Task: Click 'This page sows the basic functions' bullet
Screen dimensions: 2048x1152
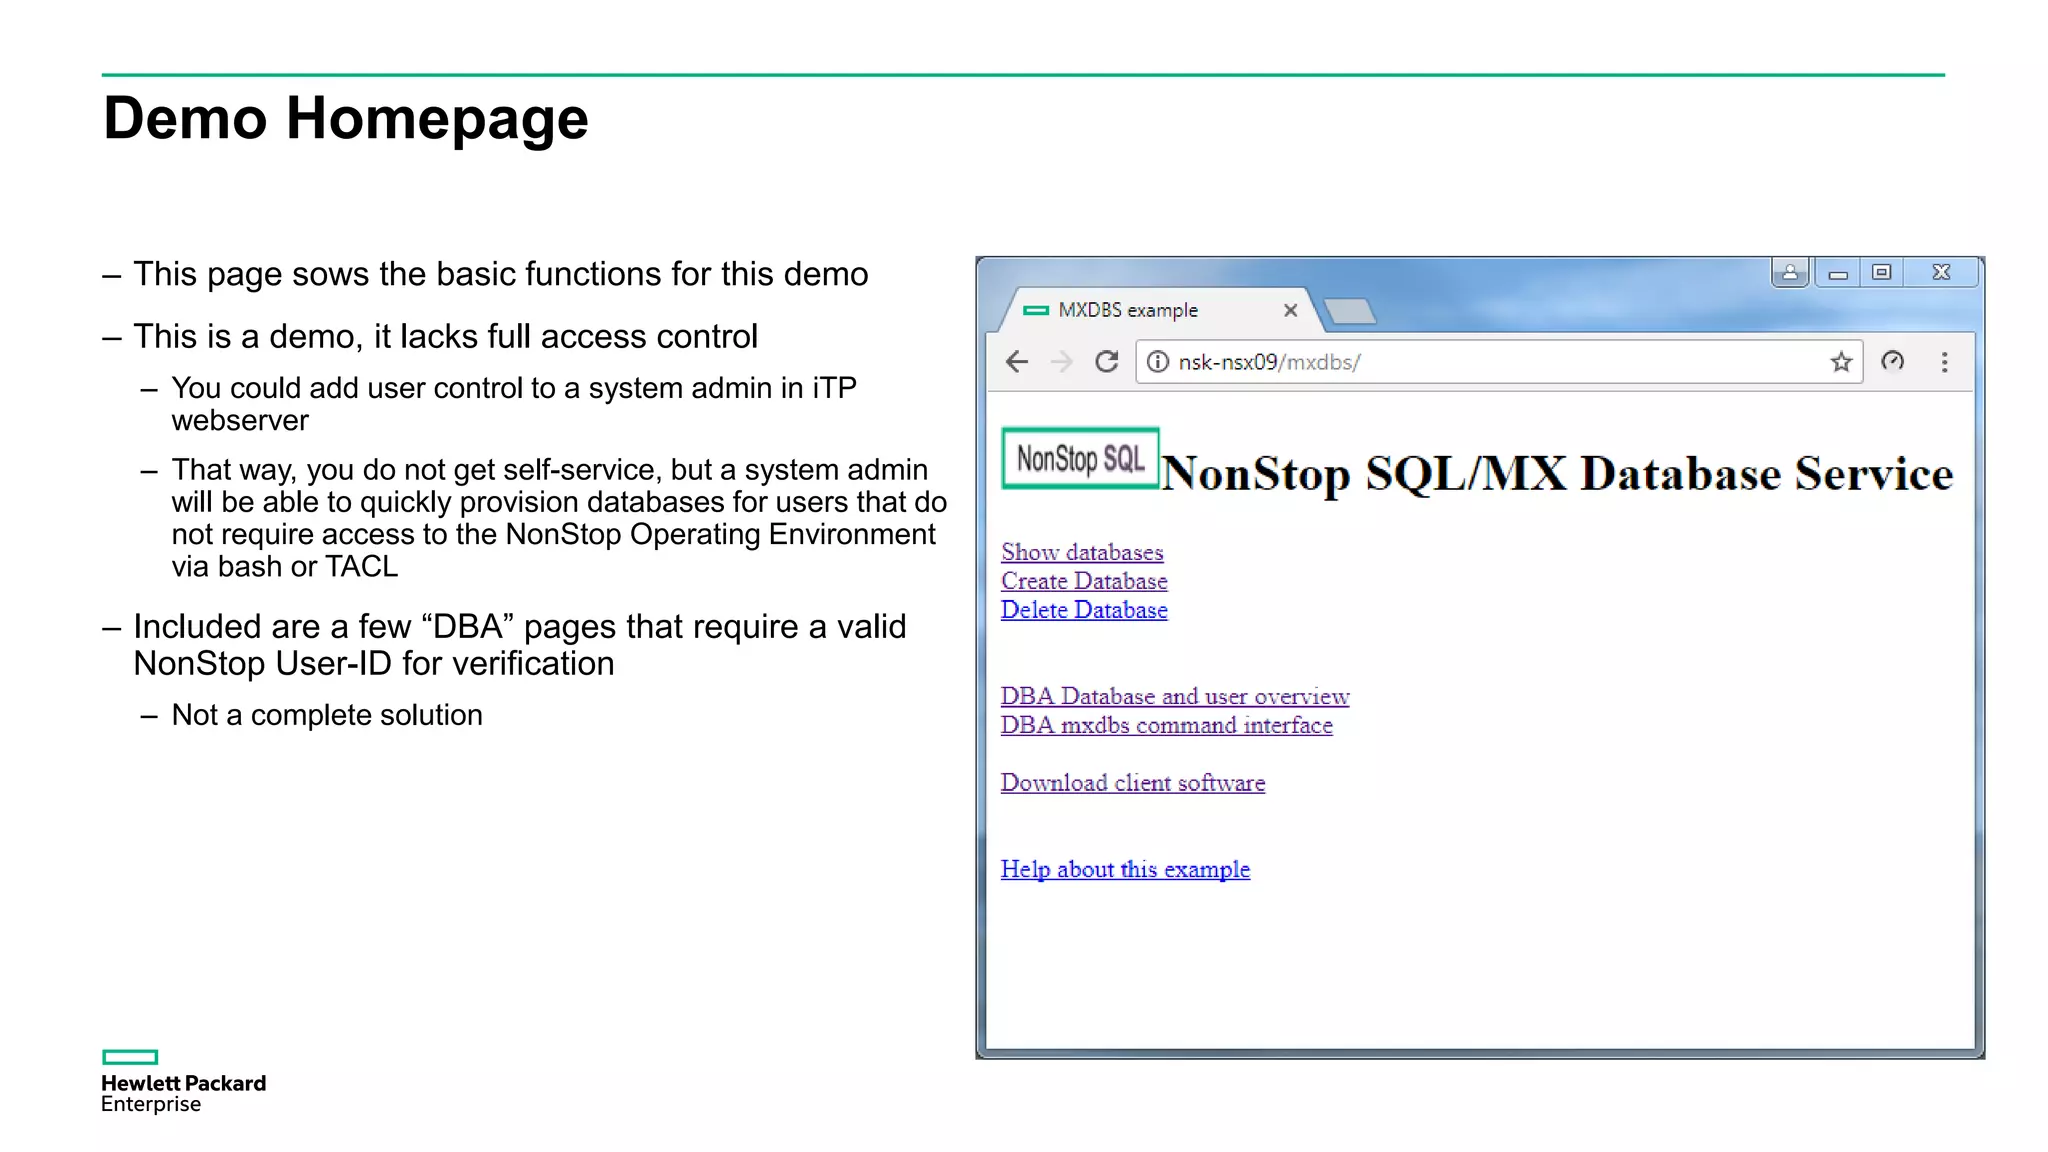Action: [x=501, y=274]
